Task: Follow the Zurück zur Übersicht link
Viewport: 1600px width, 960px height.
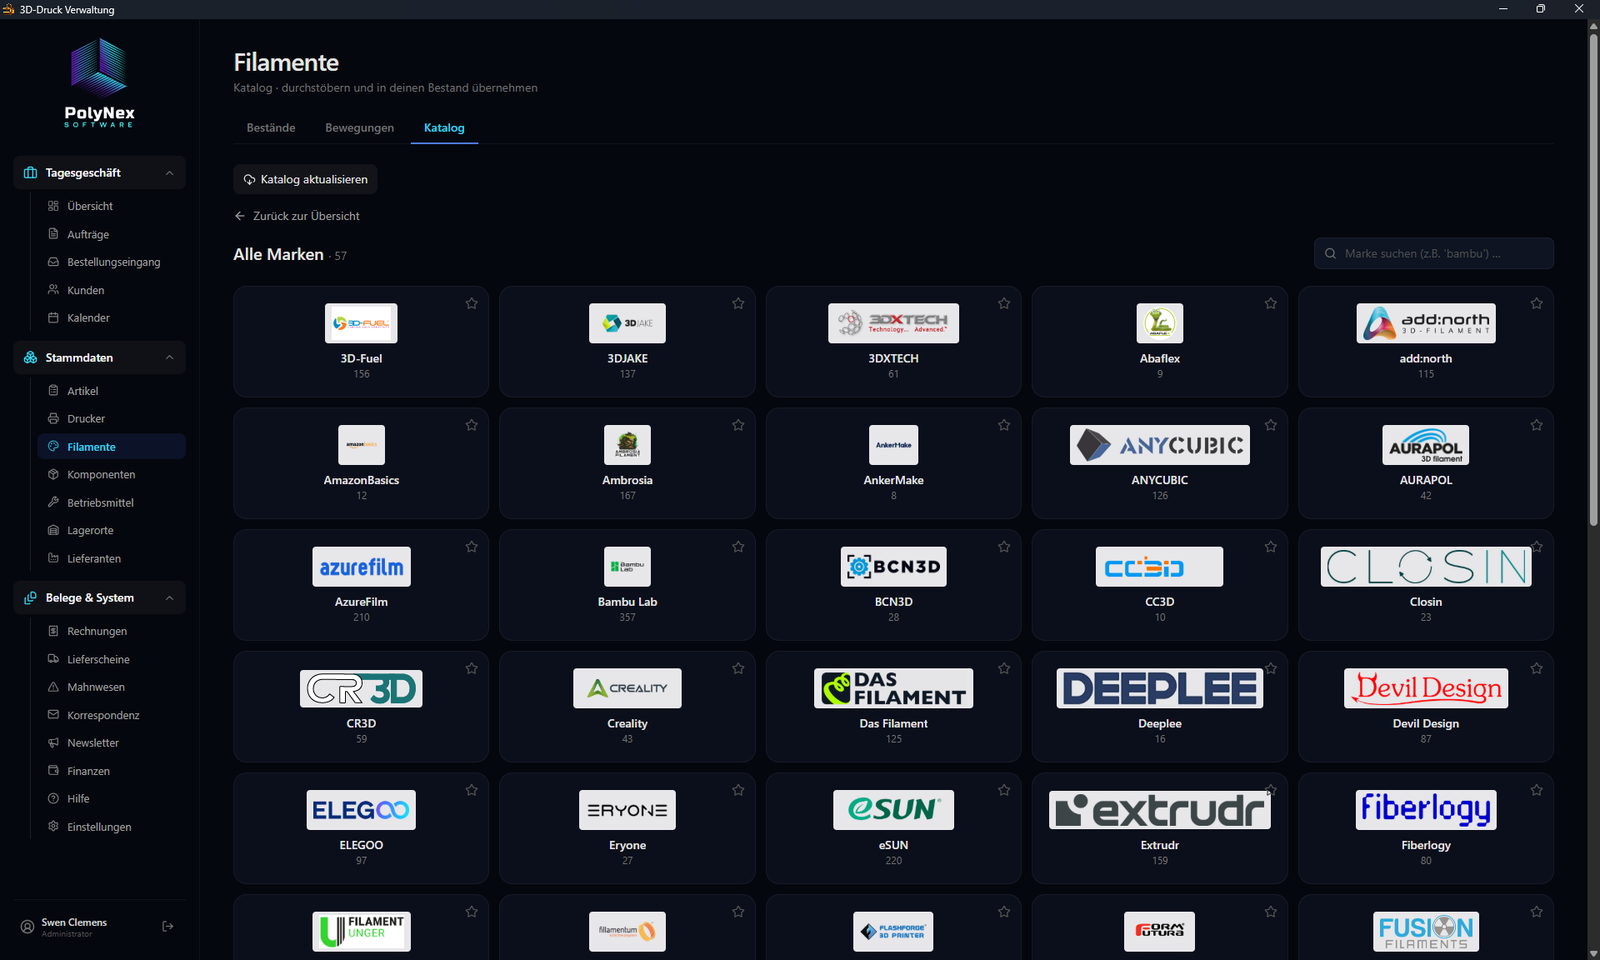Action: click(297, 216)
